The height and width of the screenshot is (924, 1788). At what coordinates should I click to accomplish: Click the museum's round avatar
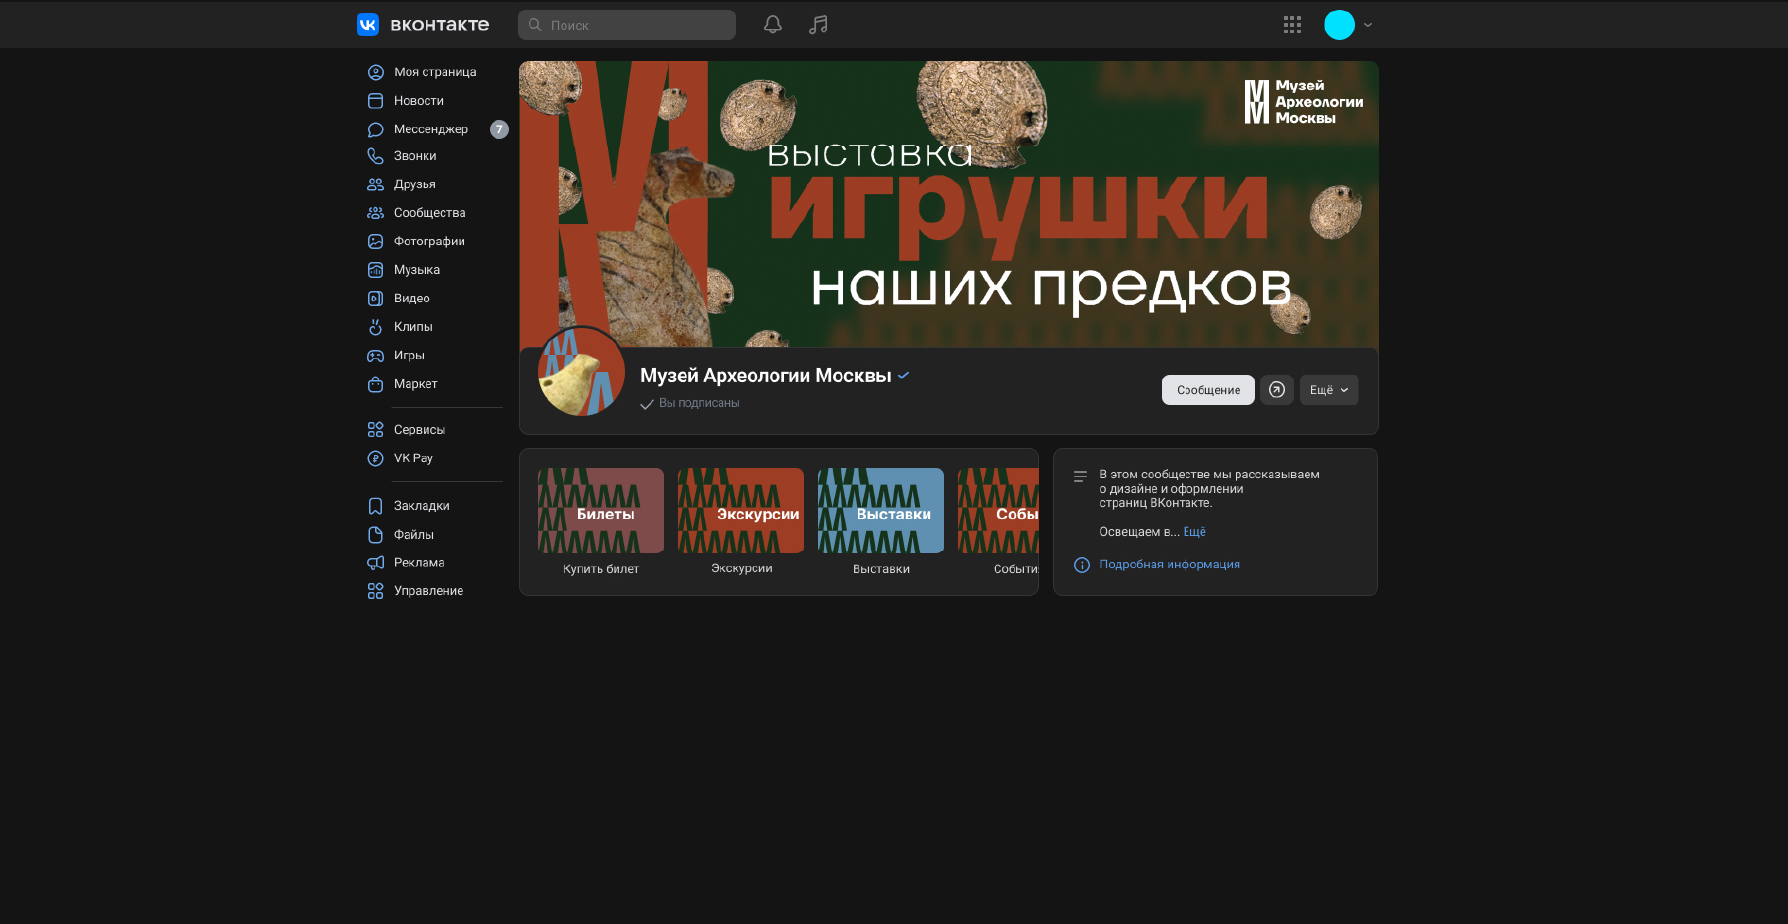click(x=581, y=372)
